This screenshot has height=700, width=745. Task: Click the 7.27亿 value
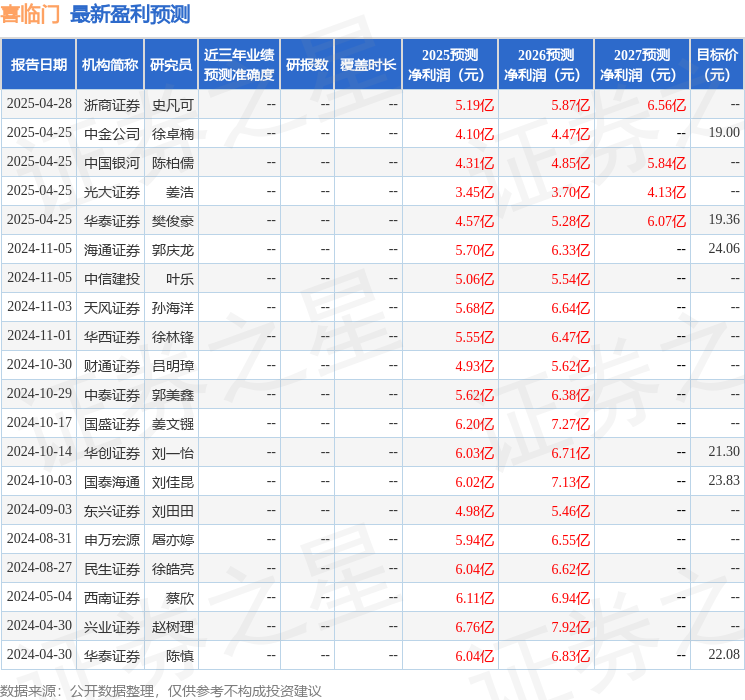[570, 424]
